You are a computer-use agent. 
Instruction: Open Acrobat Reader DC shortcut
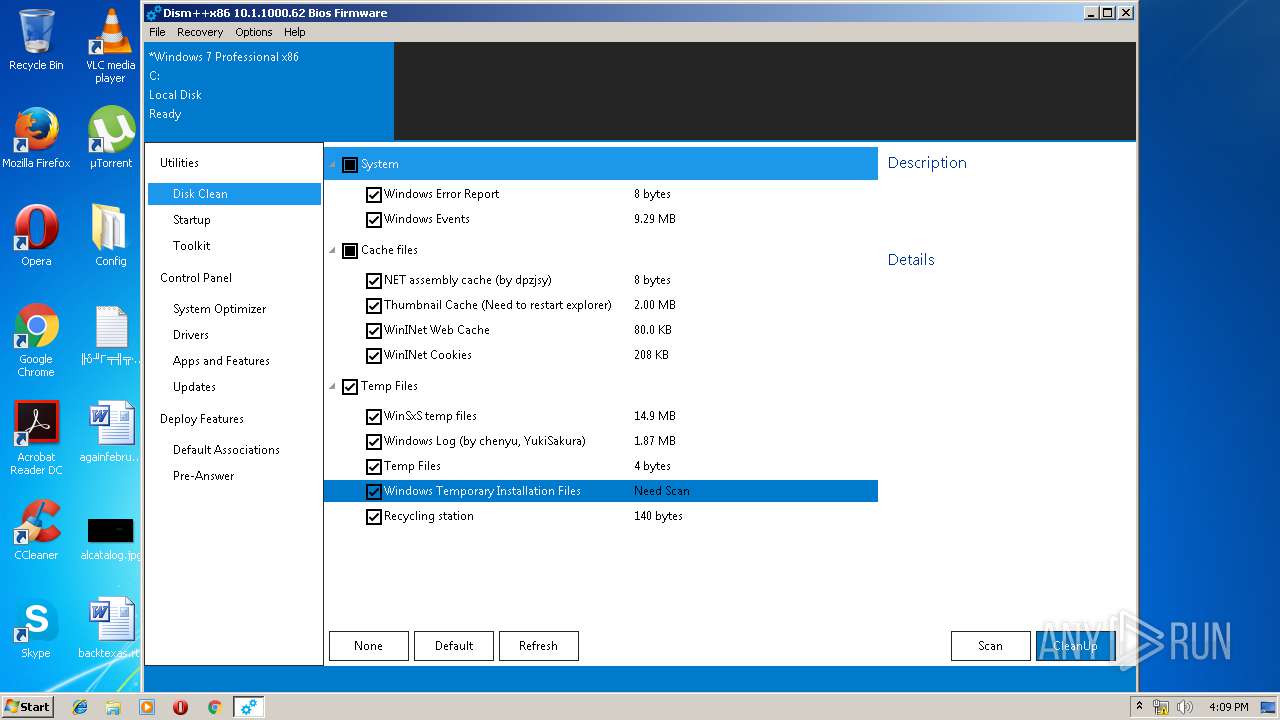(x=36, y=438)
